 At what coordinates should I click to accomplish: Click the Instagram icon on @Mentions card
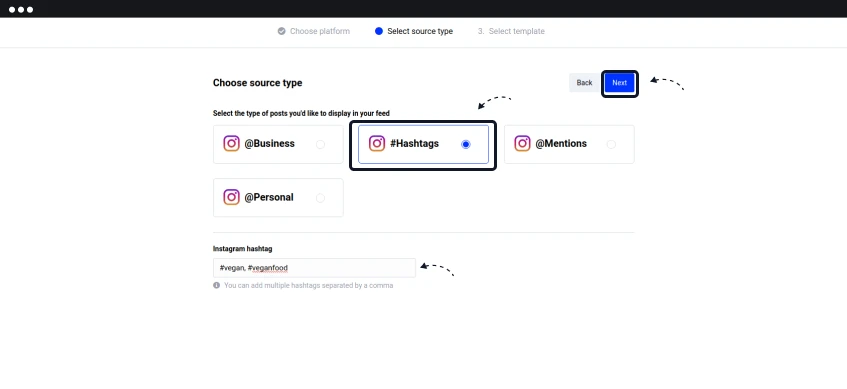522,144
